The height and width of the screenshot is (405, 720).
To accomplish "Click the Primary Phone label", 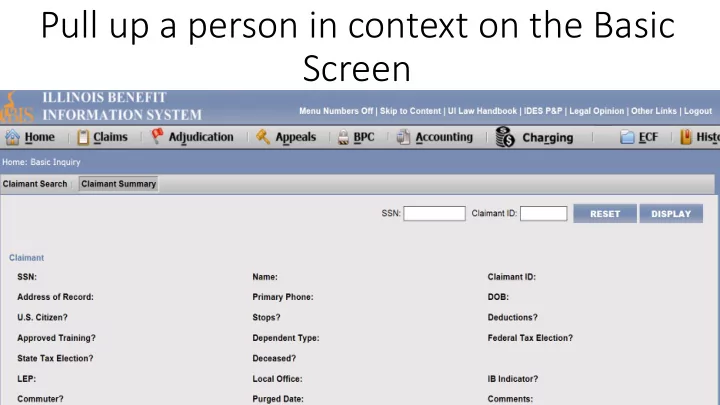I will (282, 297).
